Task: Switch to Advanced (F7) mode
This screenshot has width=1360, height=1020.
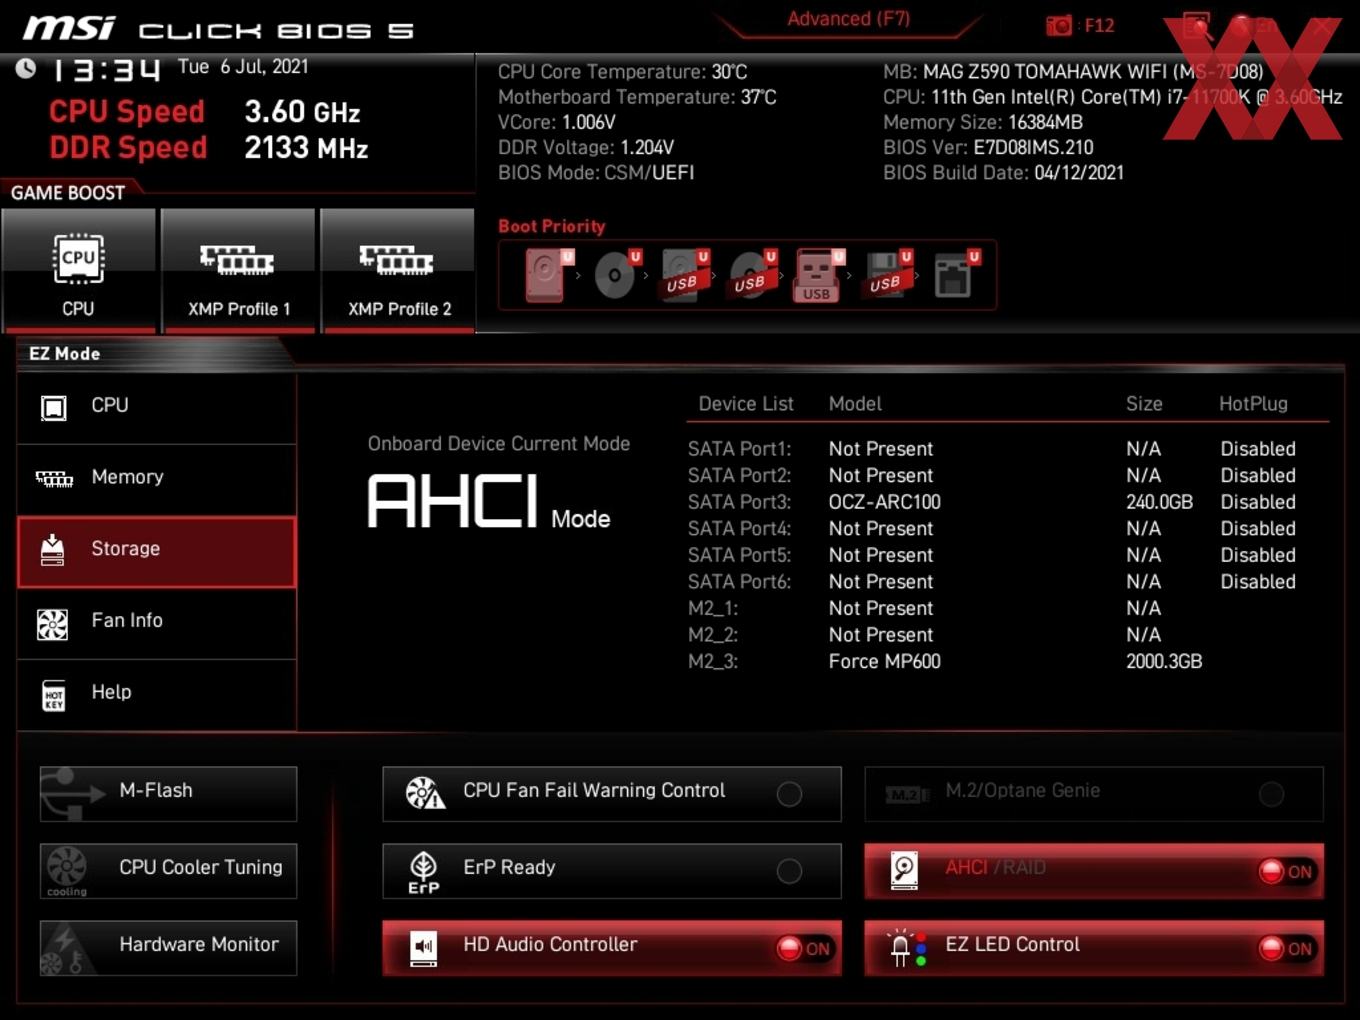Action: click(848, 19)
